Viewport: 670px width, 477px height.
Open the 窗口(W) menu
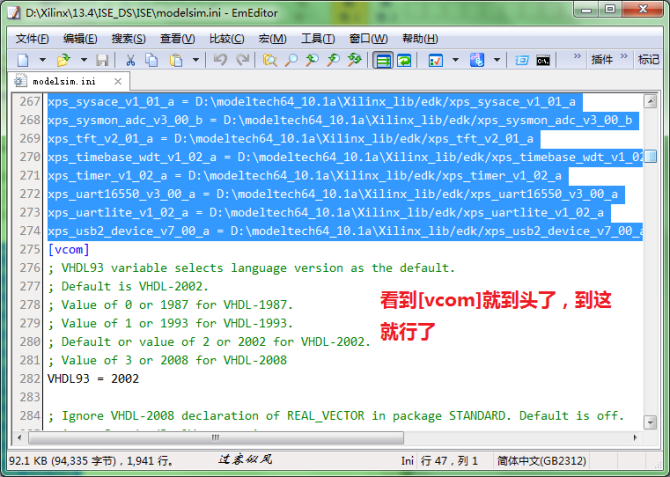[368, 39]
